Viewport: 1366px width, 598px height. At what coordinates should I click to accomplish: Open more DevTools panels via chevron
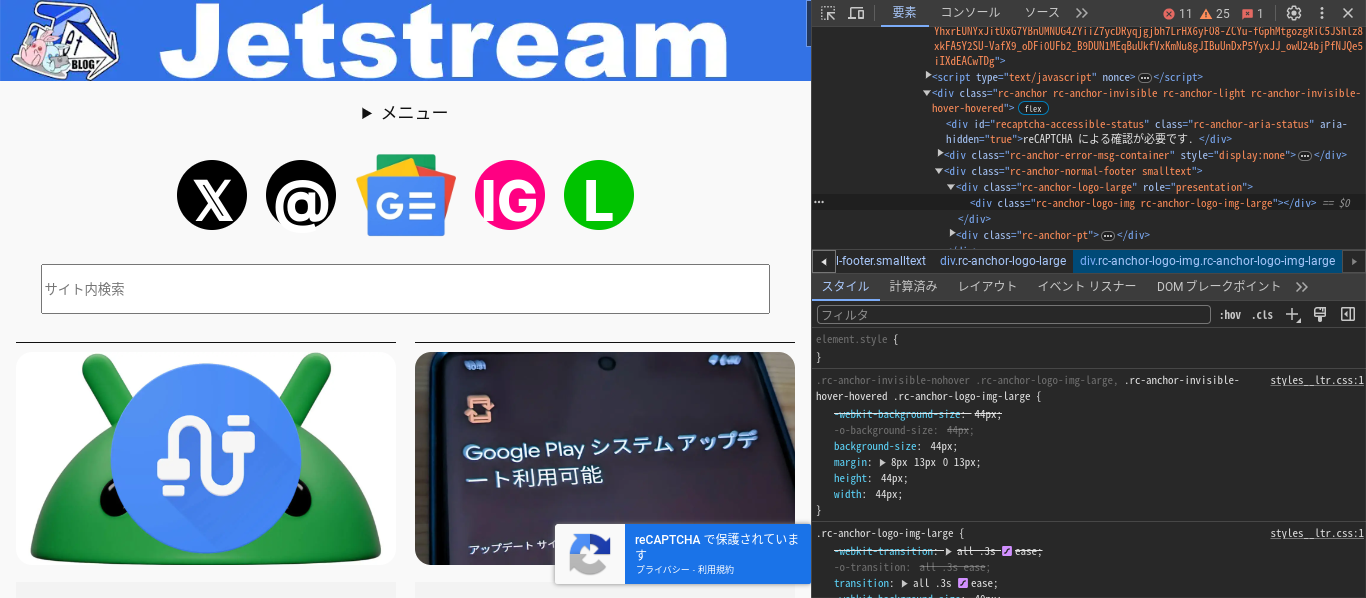pyautogui.click(x=1081, y=13)
